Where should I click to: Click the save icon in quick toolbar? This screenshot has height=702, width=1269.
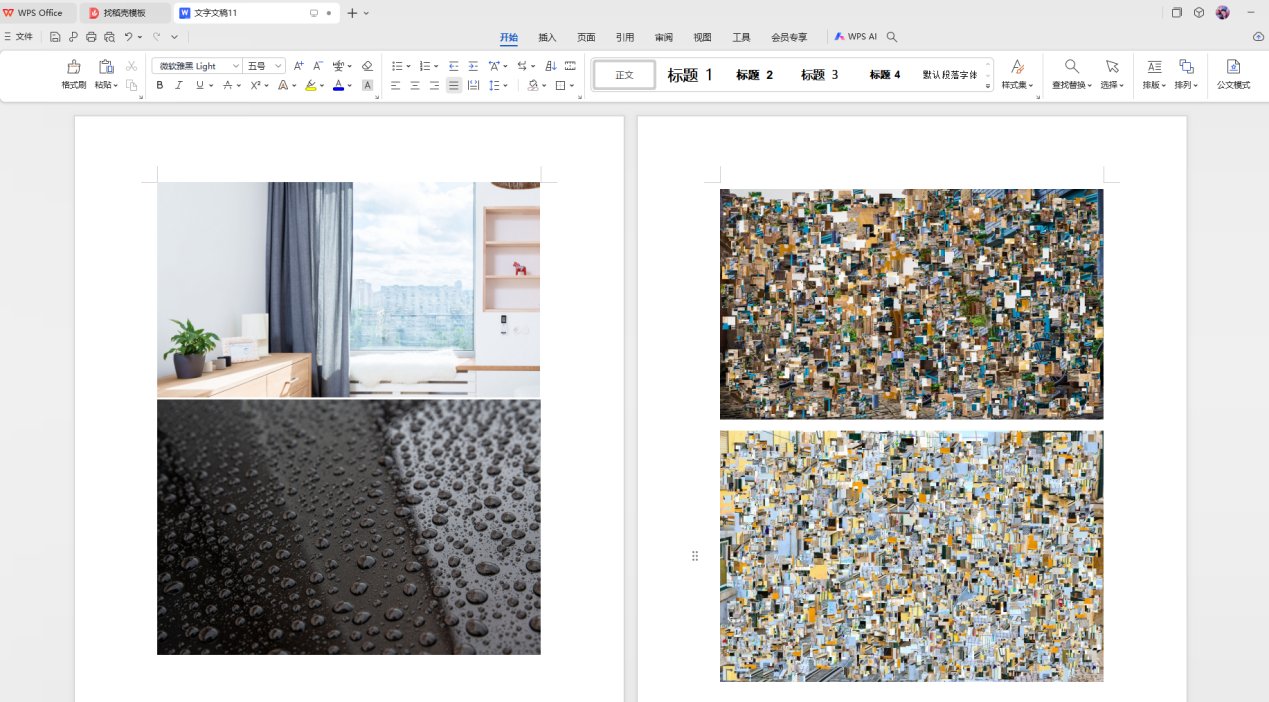(x=55, y=37)
